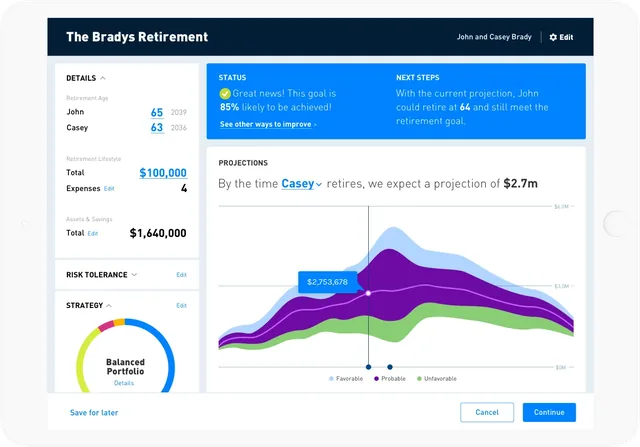The height and width of the screenshot is (447, 640).
Task: Click the 2039 year beside John
Action: (179, 113)
